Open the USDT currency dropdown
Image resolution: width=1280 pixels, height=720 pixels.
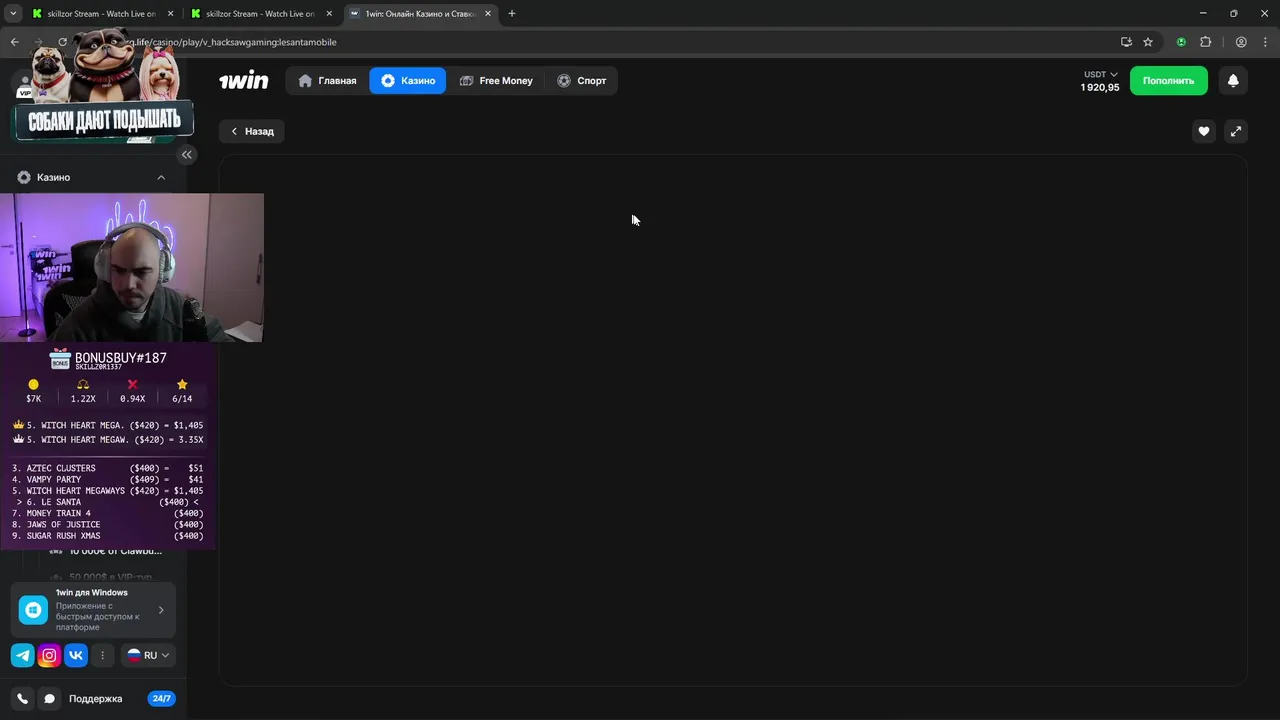click(1100, 75)
